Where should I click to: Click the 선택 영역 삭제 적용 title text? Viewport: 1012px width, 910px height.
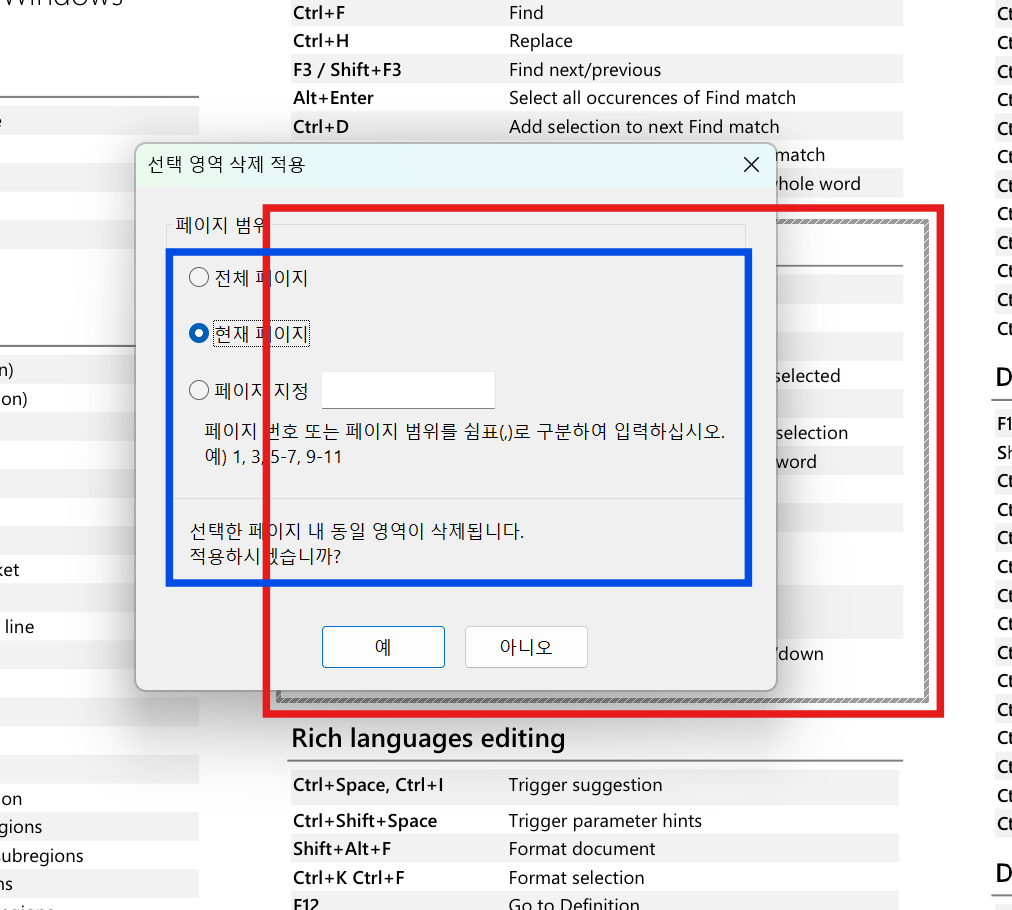(x=226, y=165)
